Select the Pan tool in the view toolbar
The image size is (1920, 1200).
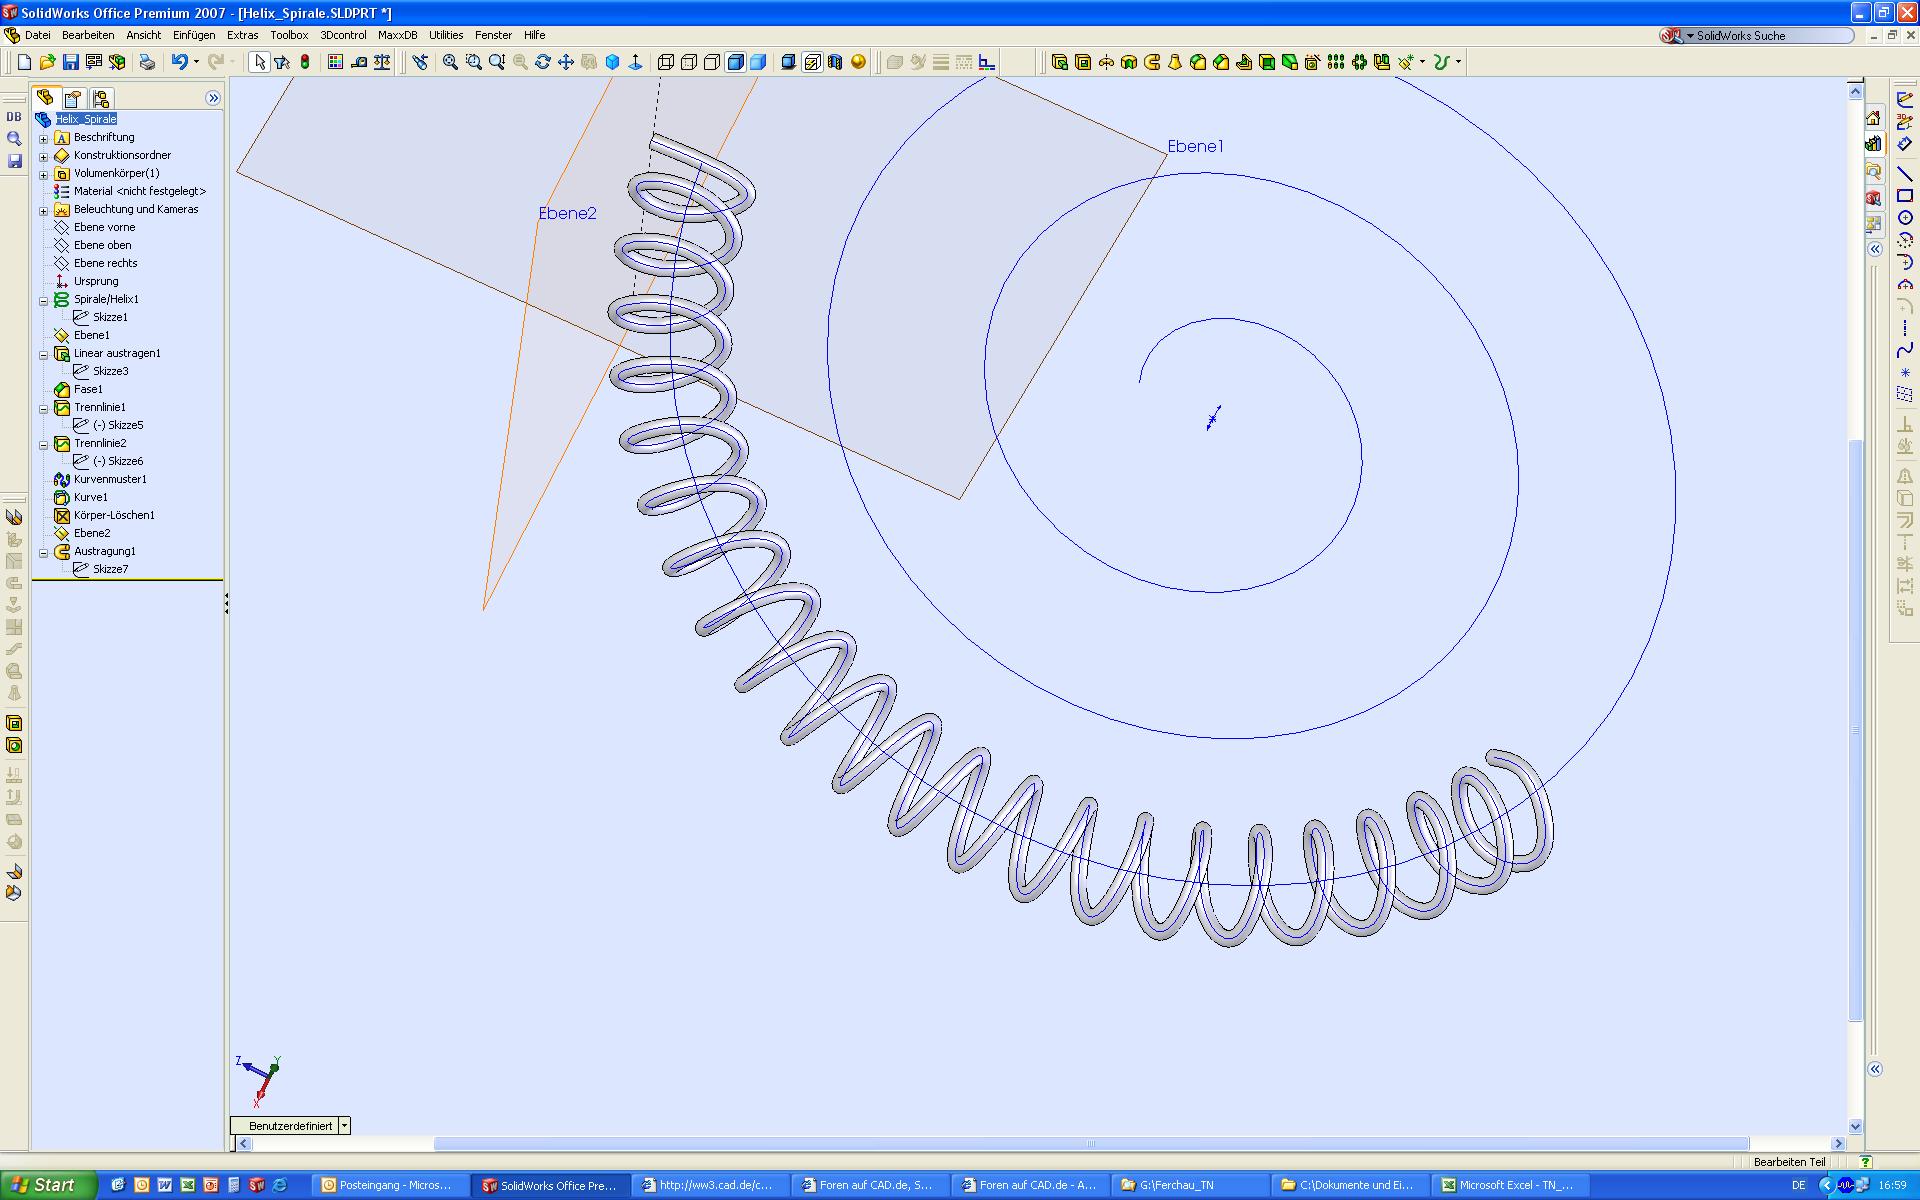point(566,61)
